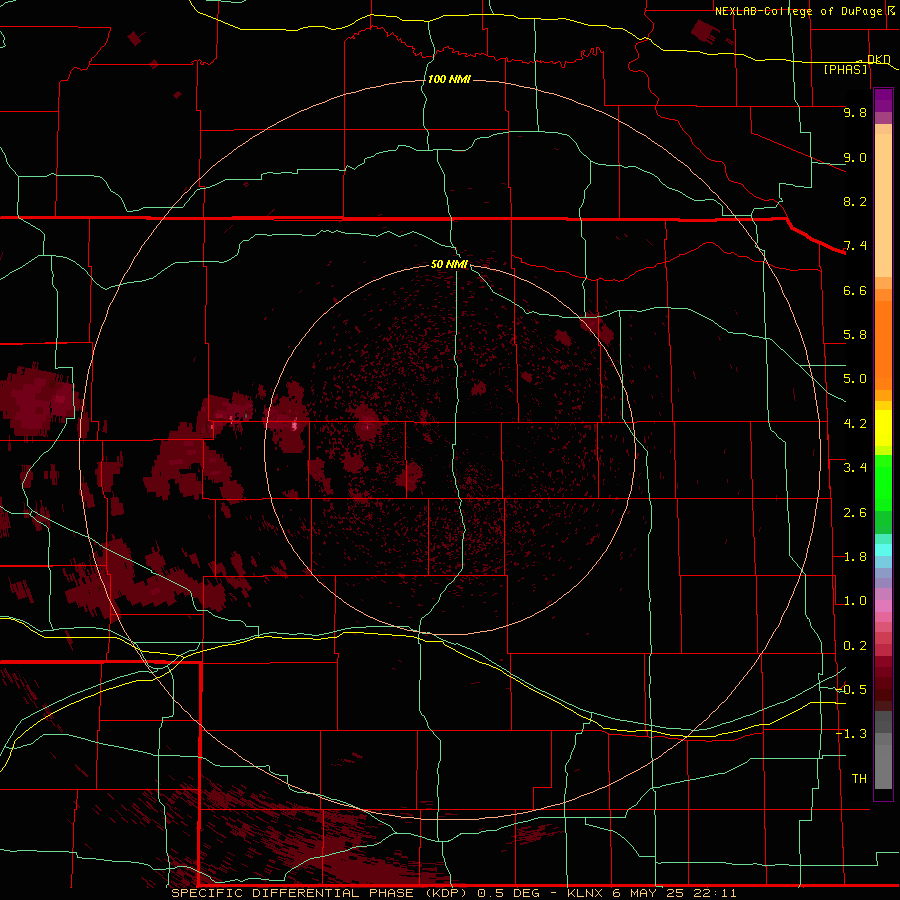Click the logo icon after DuPage
The image size is (900, 900).
coord(891,10)
